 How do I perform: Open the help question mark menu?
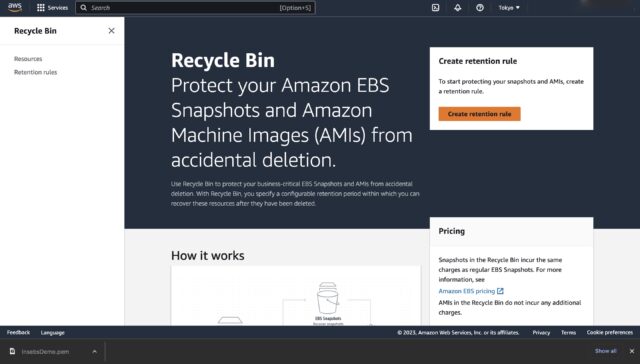pos(480,8)
